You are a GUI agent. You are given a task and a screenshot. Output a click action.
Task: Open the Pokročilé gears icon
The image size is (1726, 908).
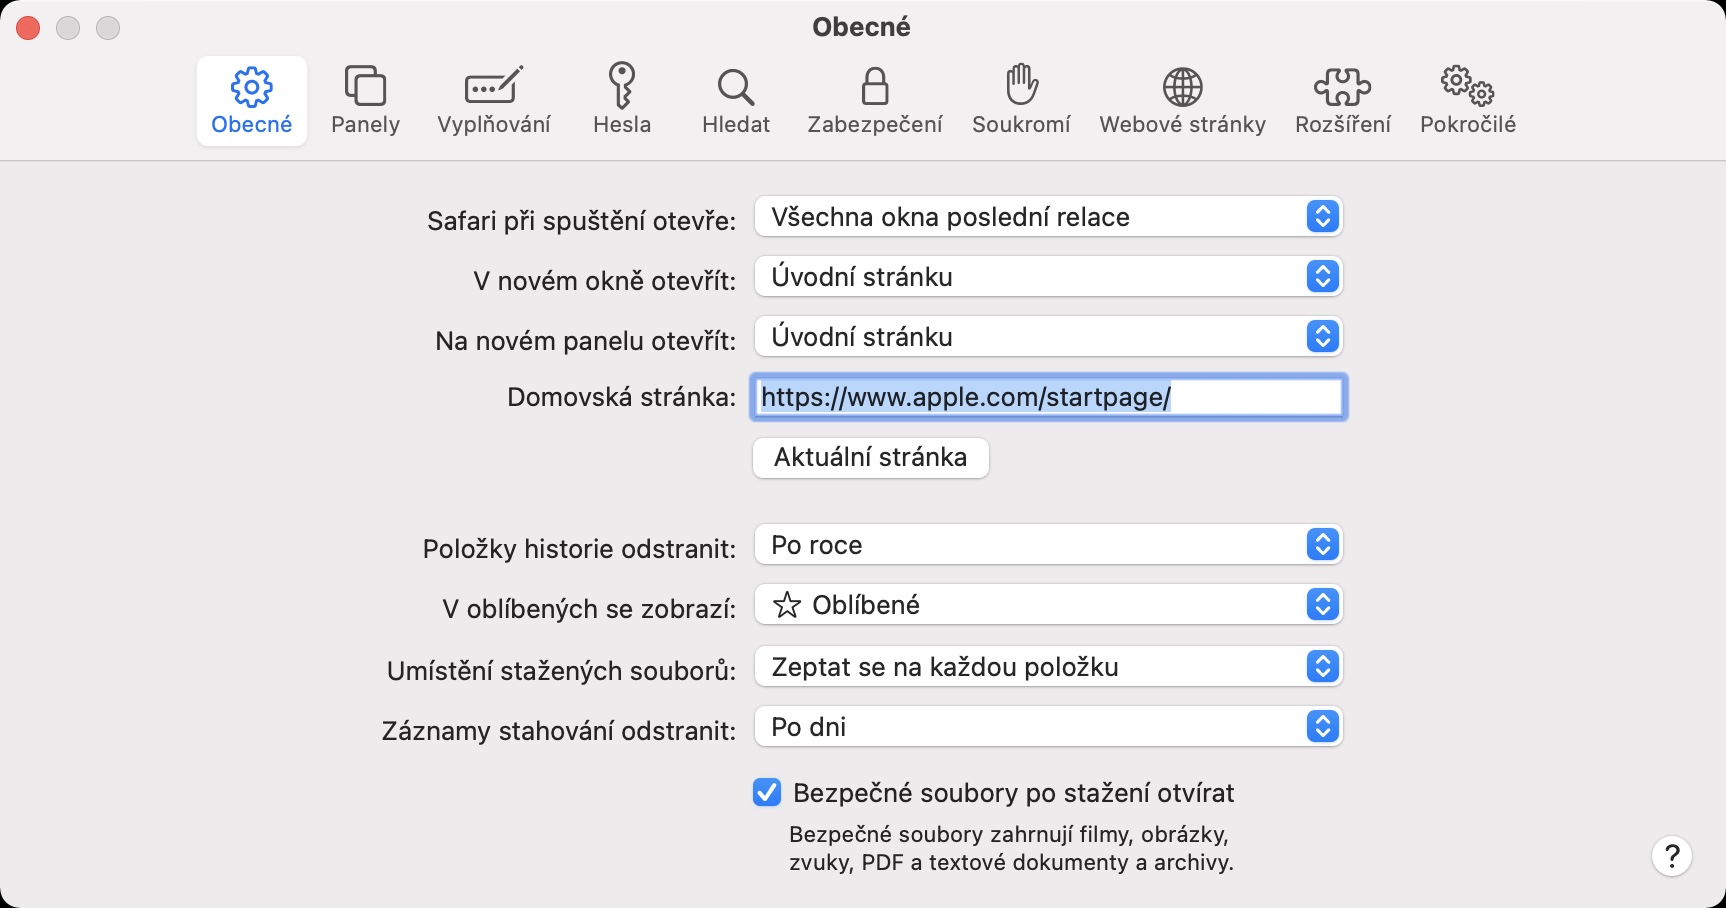click(x=1467, y=87)
